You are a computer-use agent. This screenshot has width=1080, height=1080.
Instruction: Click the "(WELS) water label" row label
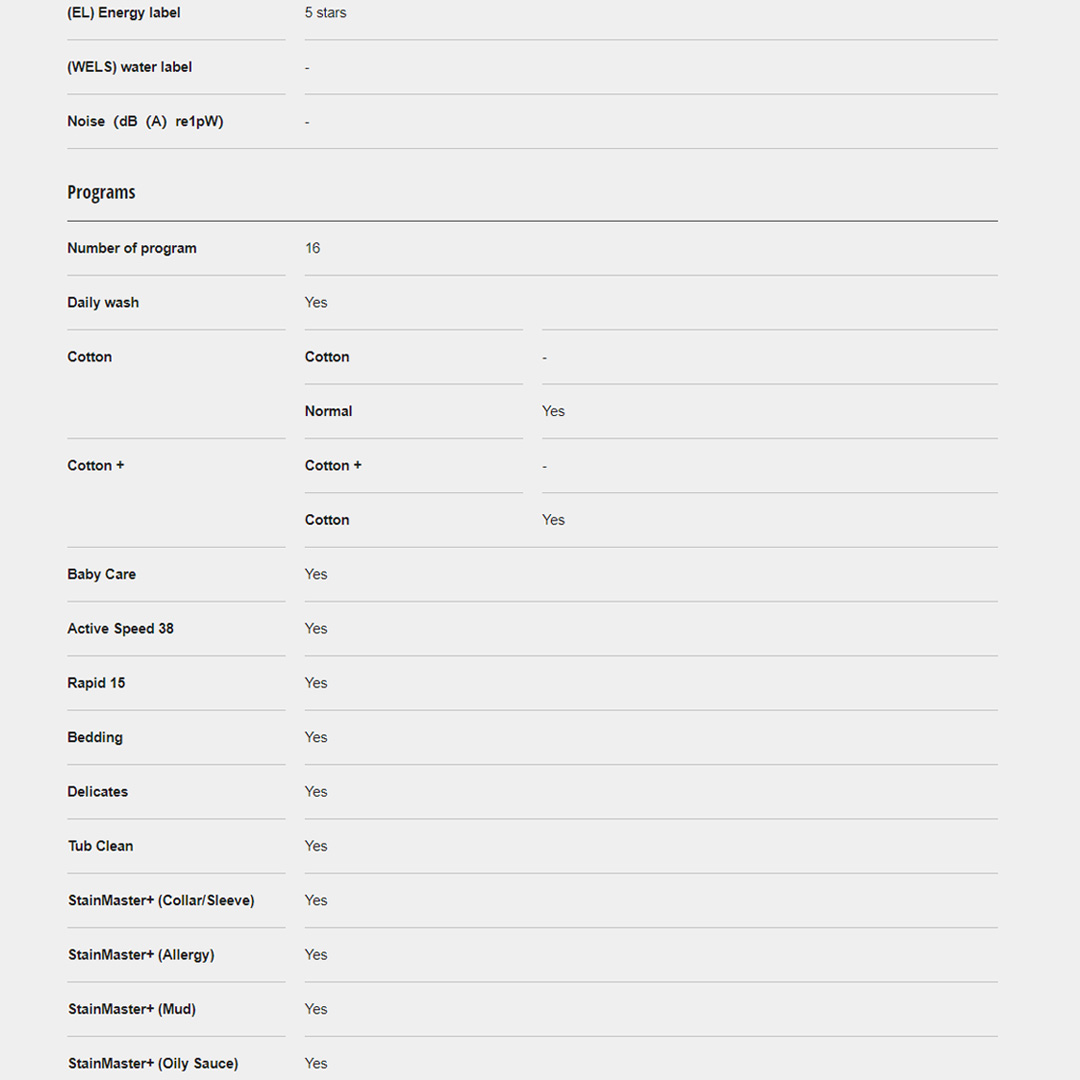tap(130, 67)
